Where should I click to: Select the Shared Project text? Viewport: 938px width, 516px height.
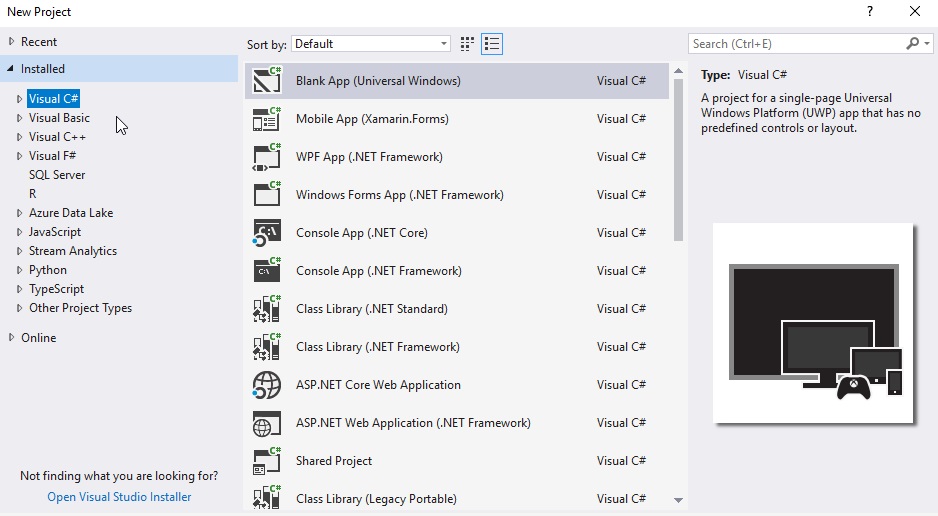[x=334, y=460]
